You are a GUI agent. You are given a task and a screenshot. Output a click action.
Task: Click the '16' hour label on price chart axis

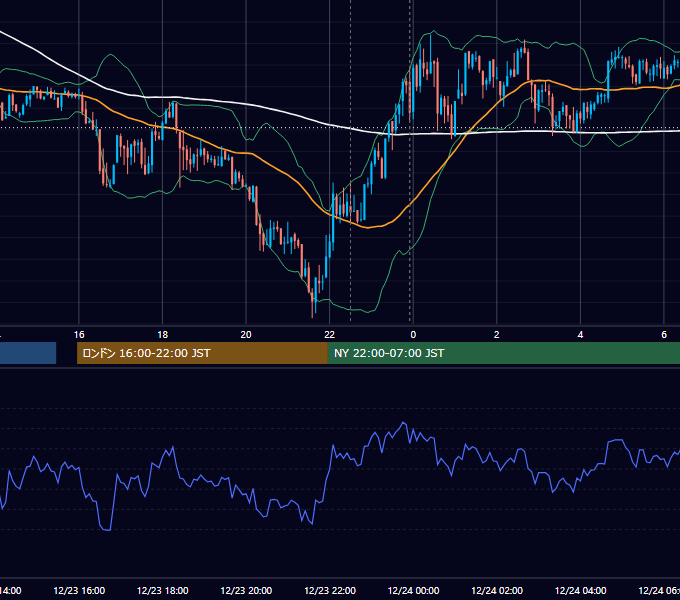79,335
